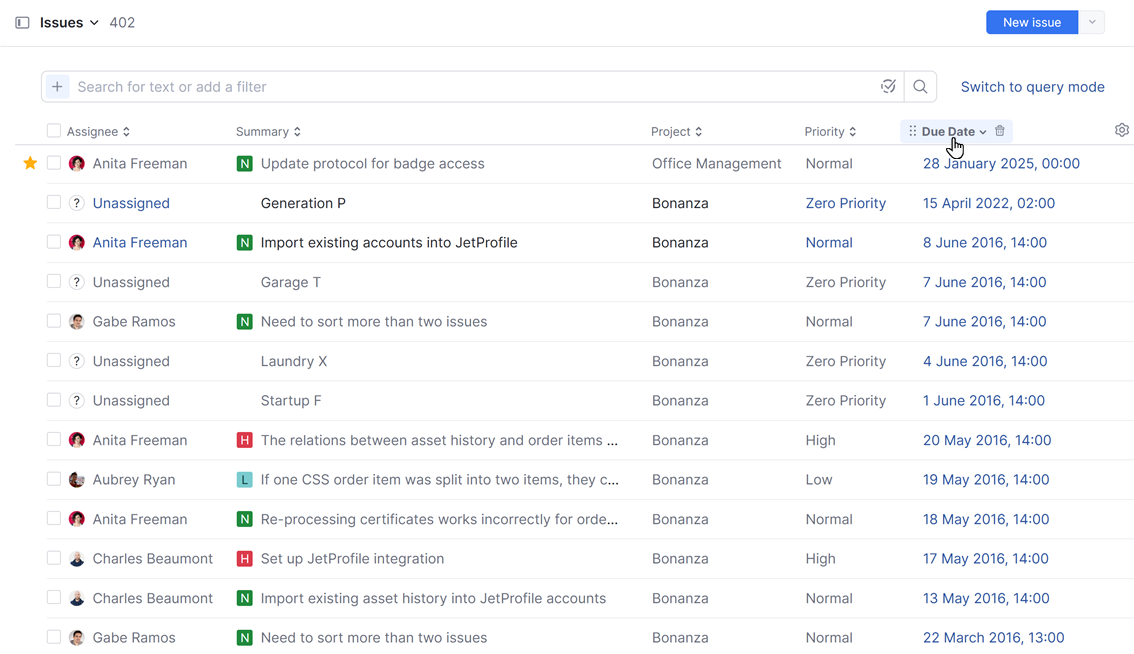Screen dimensions: 1134x654
Task: Click the search or add filter field
Action: (473, 87)
